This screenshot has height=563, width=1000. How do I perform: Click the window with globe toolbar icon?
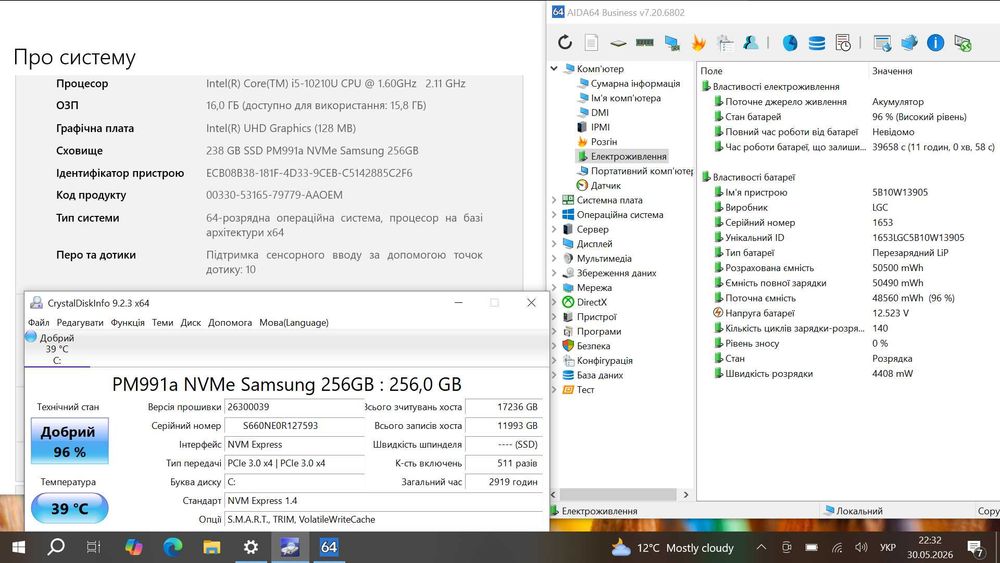click(883, 43)
